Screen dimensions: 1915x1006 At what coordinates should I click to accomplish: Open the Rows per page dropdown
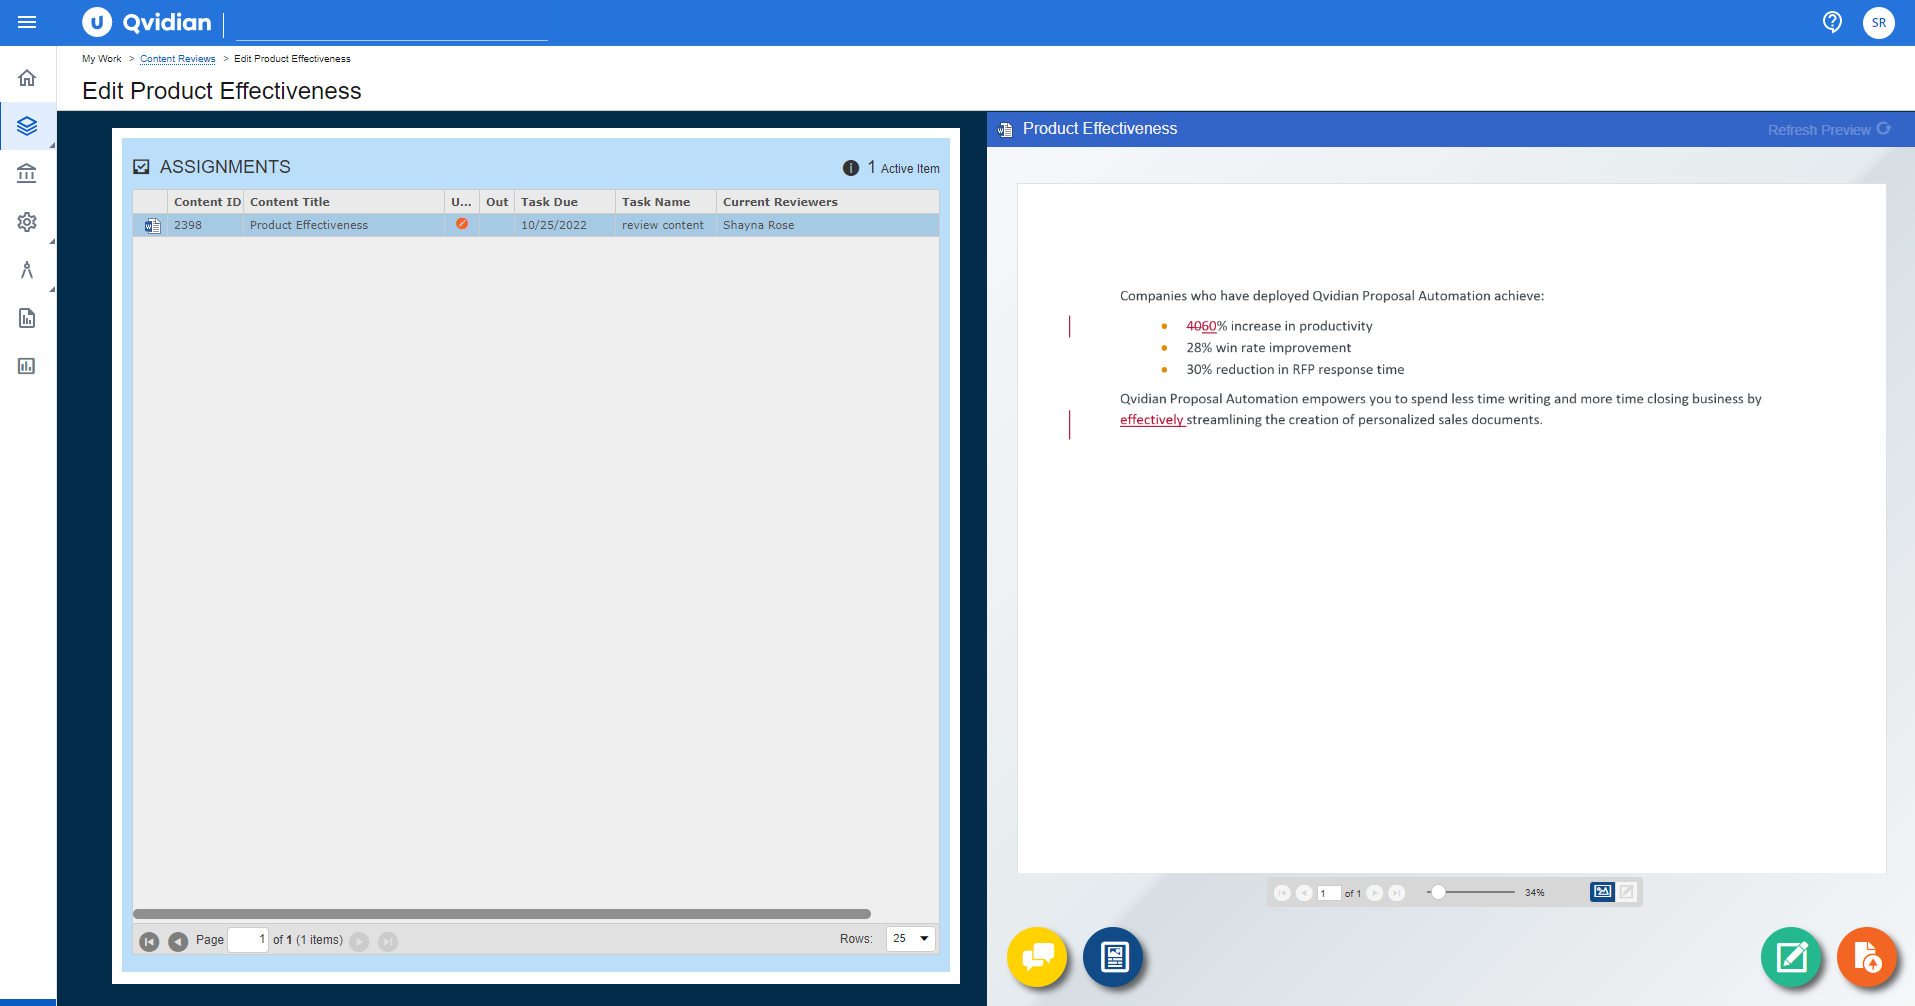point(909,938)
